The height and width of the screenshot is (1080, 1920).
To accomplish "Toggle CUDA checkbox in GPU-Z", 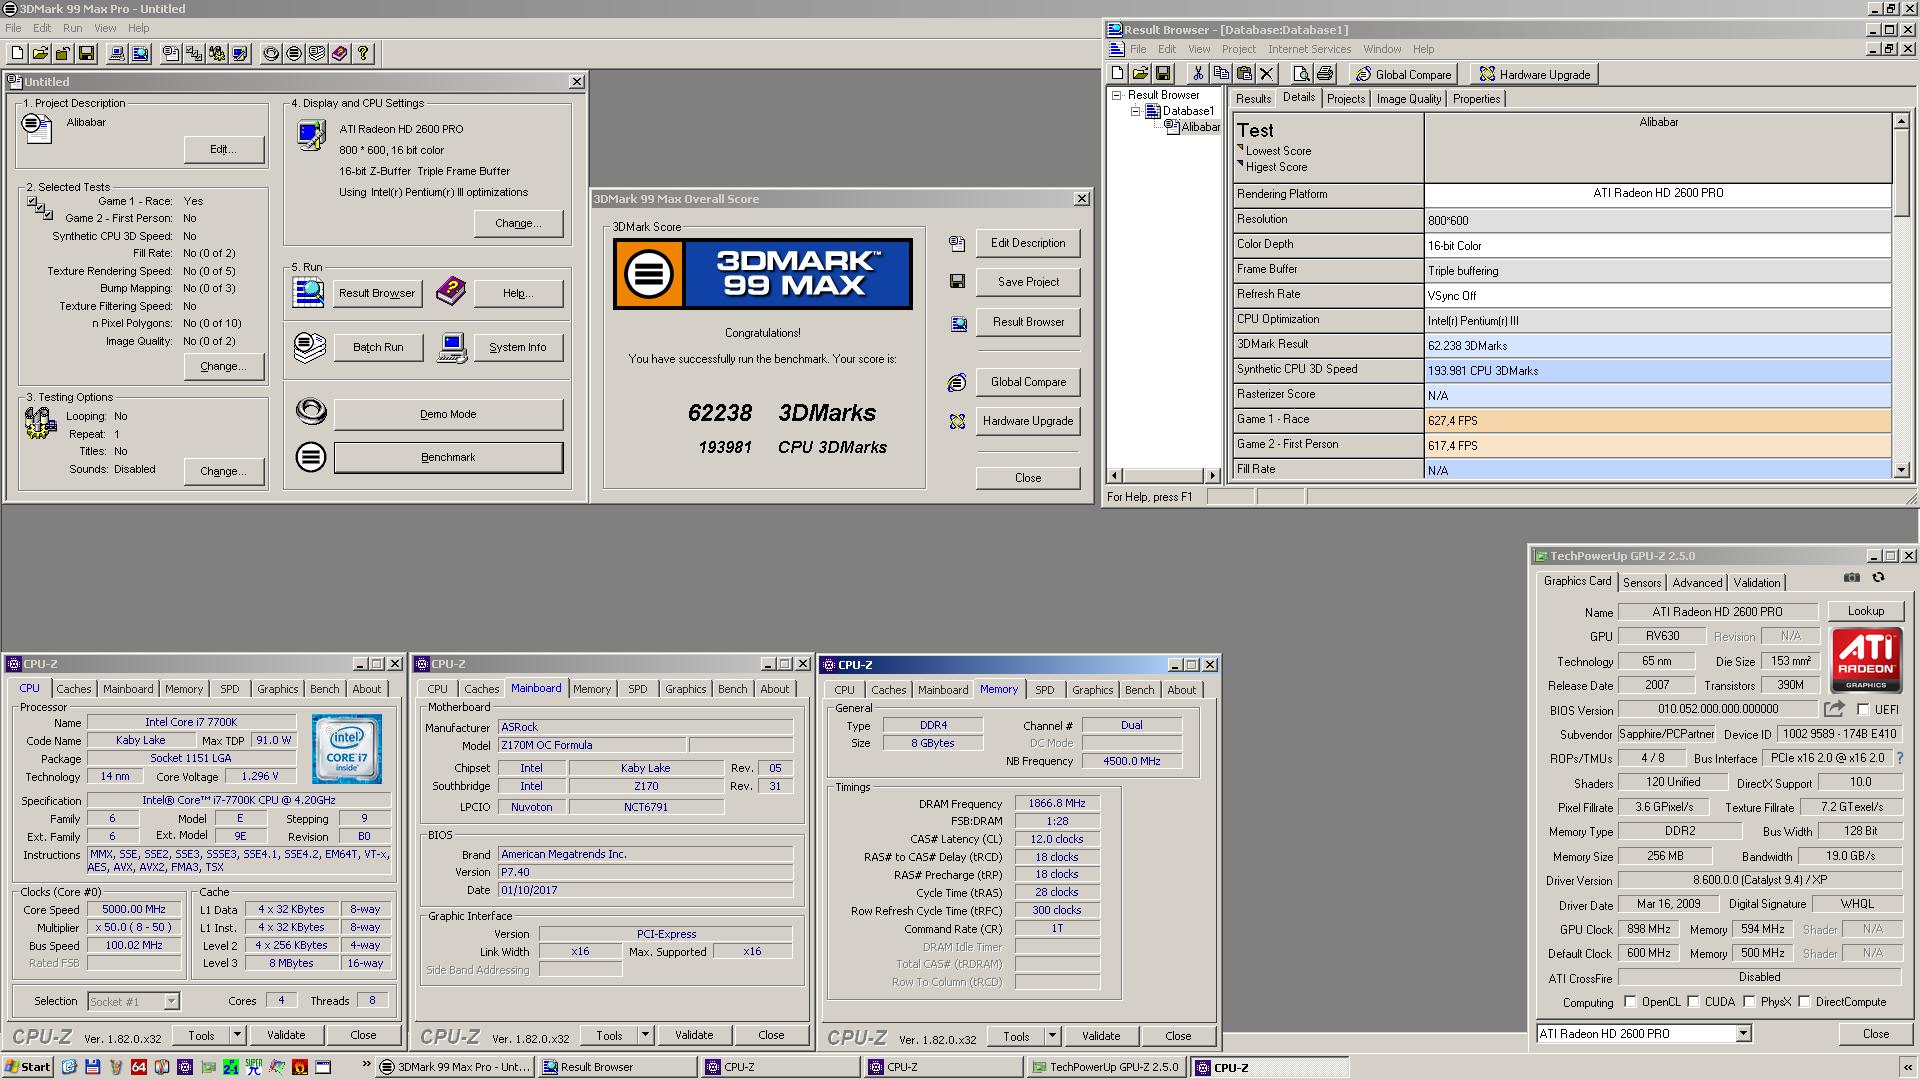I will click(x=1693, y=1001).
